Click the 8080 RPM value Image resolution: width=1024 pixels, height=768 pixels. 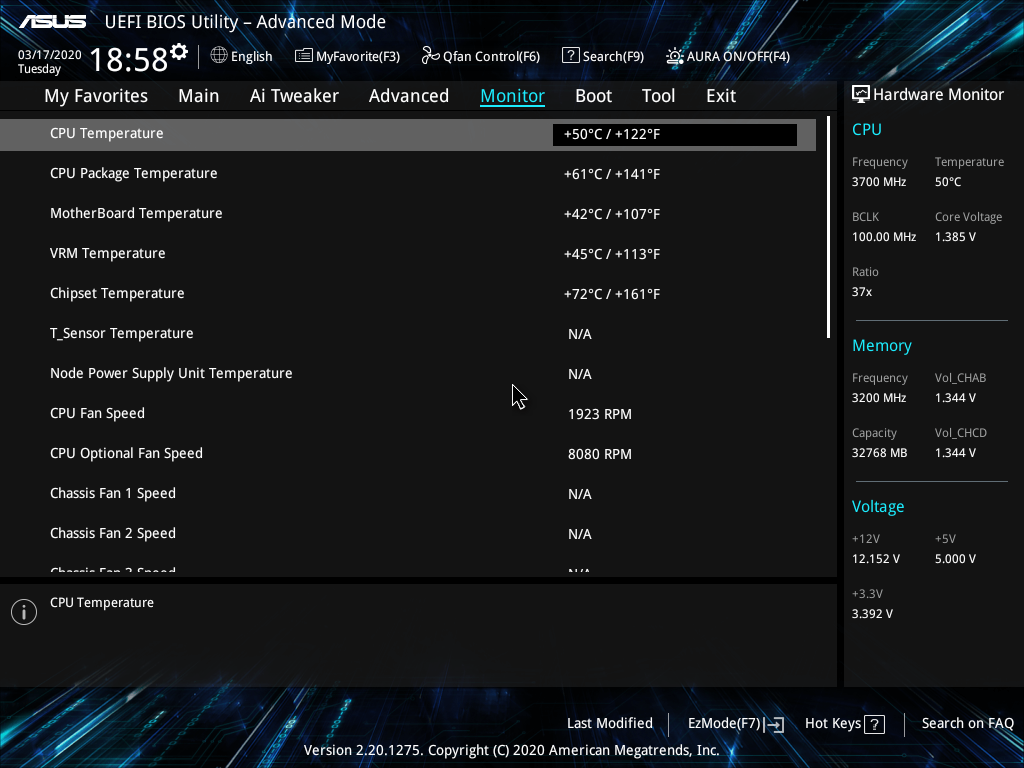(x=600, y=454)
